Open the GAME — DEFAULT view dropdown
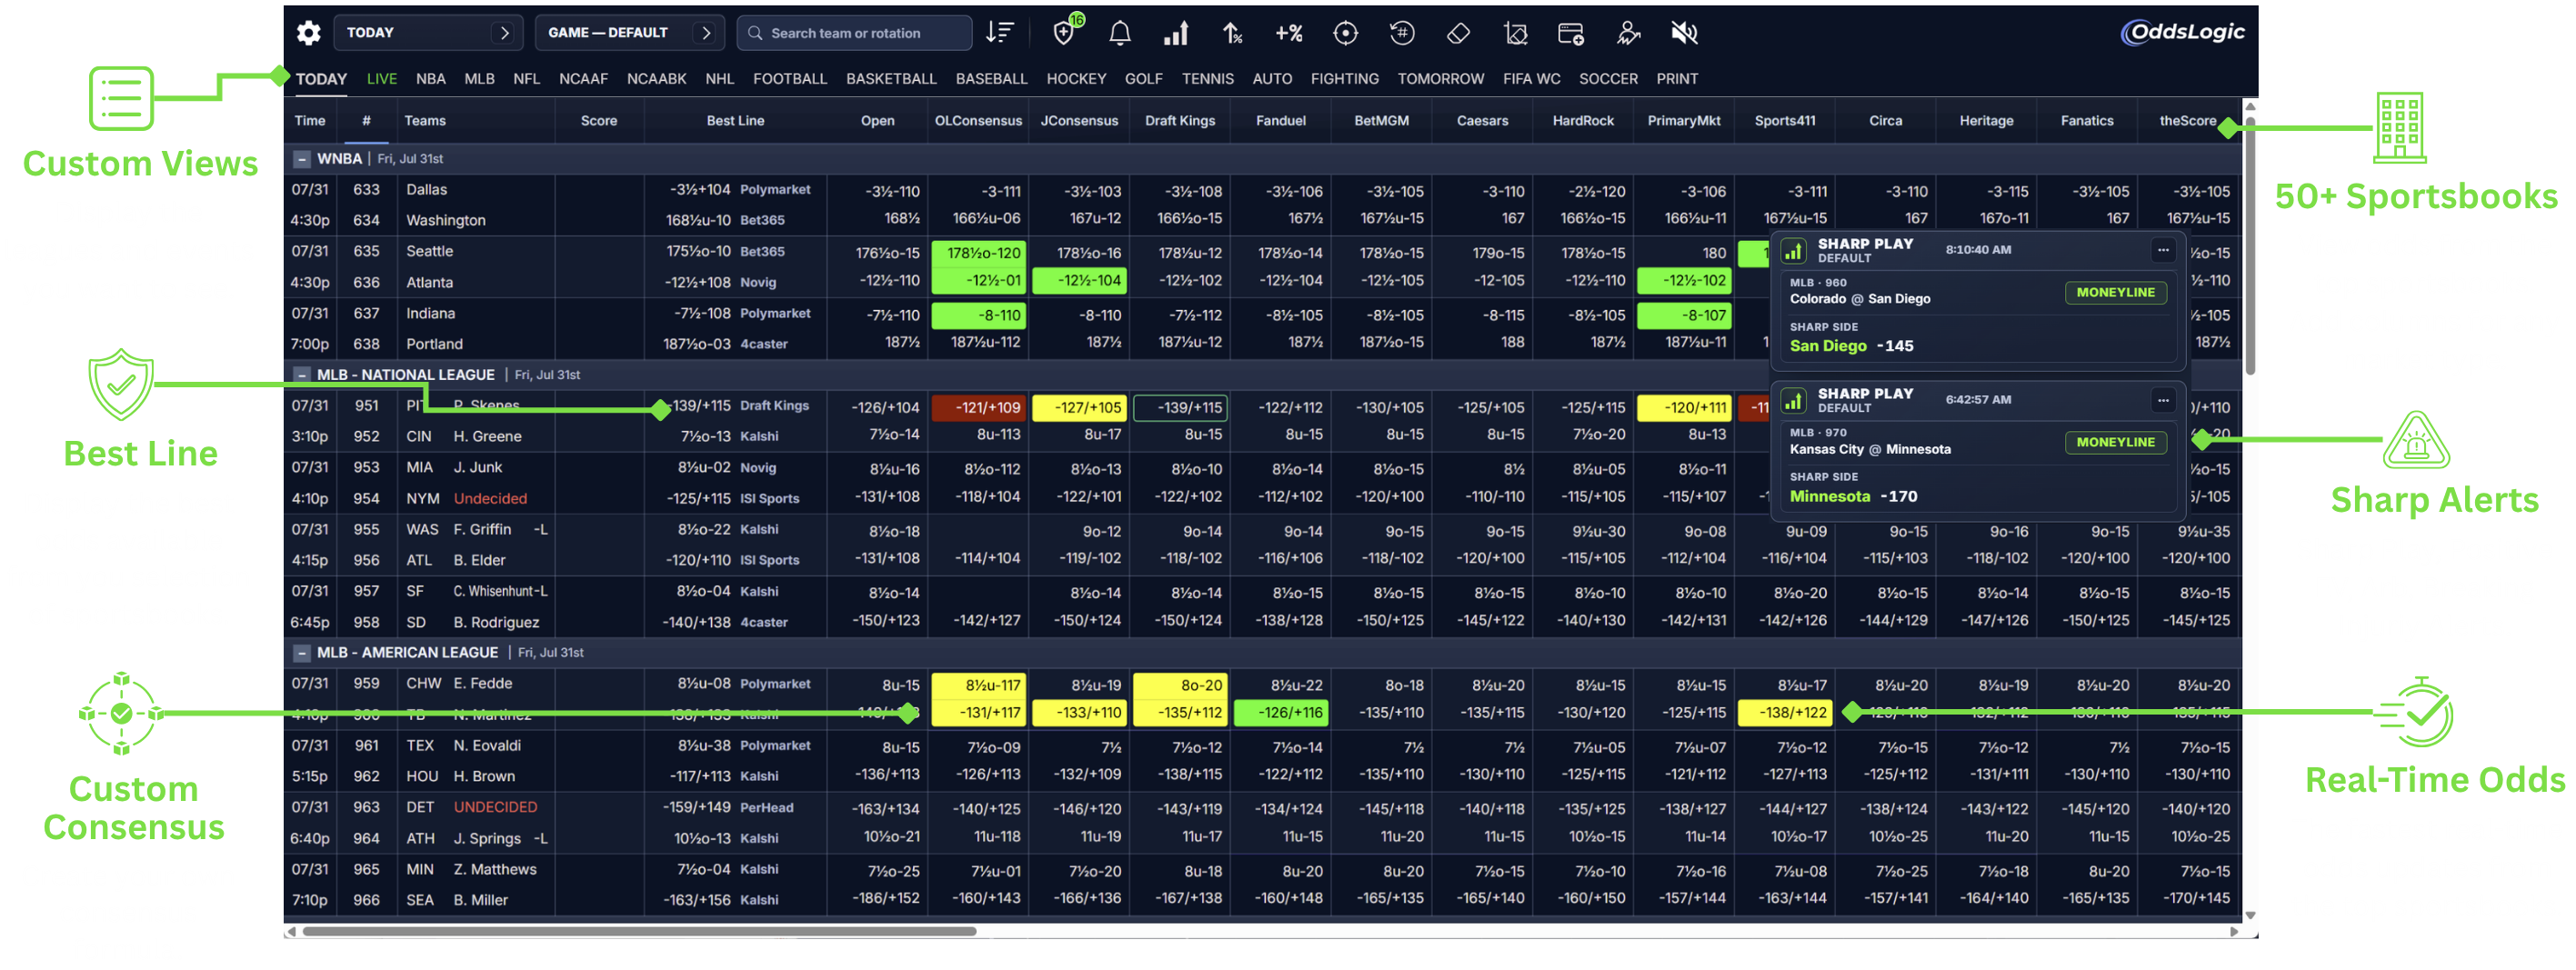 [x=628, y=33]
